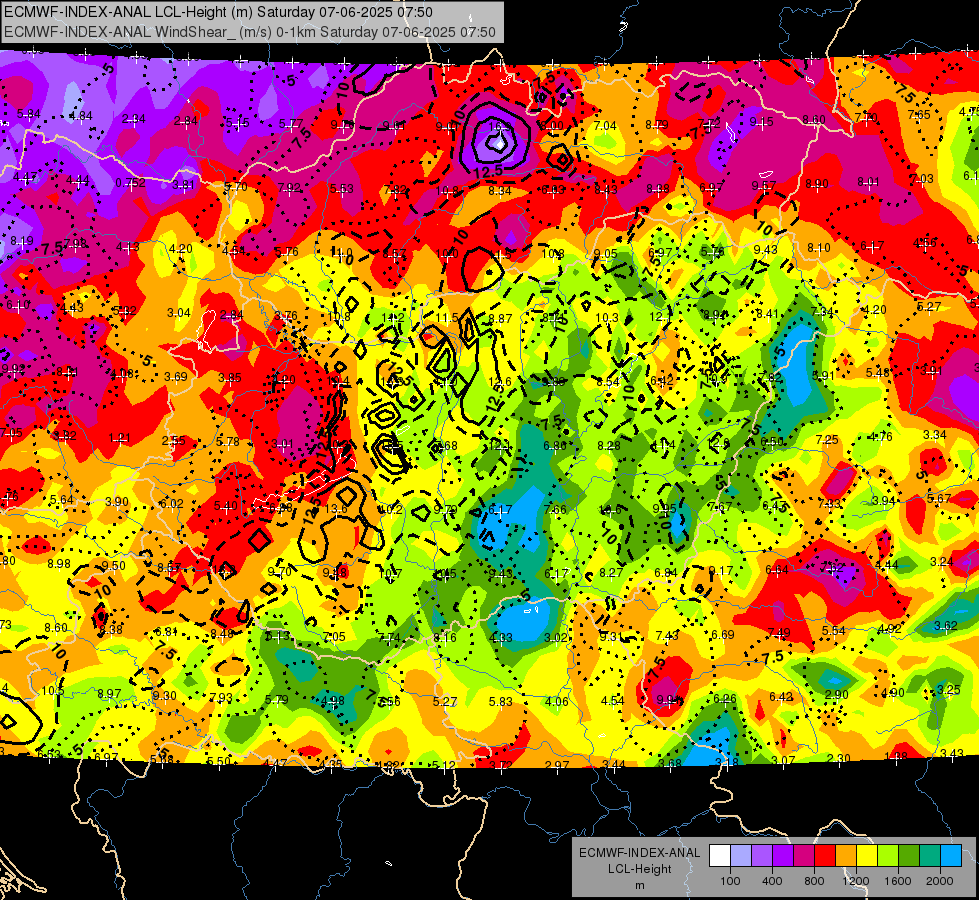The height and width of the screenshot is (900, 979).
Task: Click the map value '6.69'
Action: tap(723, 635)
